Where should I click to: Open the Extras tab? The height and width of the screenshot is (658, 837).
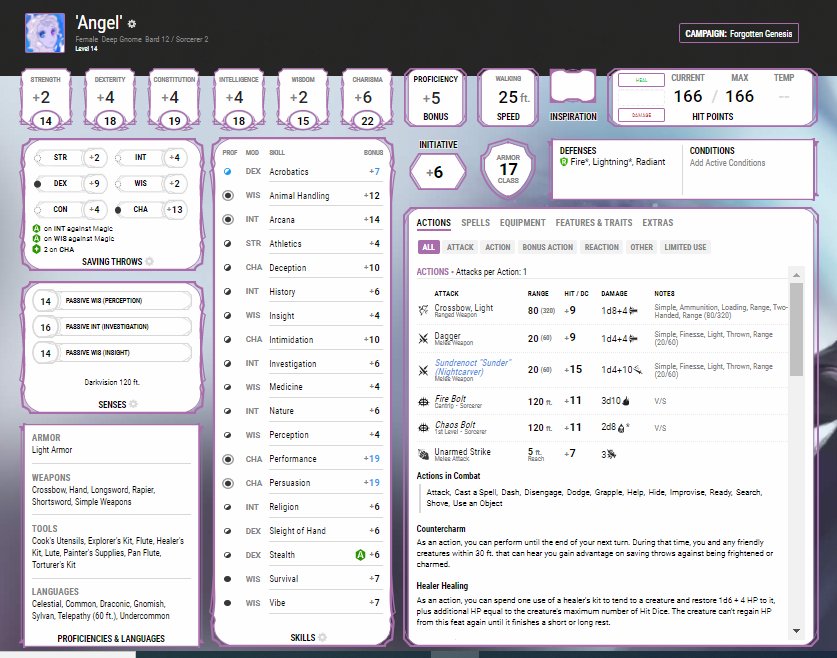[x=658, y=223]
